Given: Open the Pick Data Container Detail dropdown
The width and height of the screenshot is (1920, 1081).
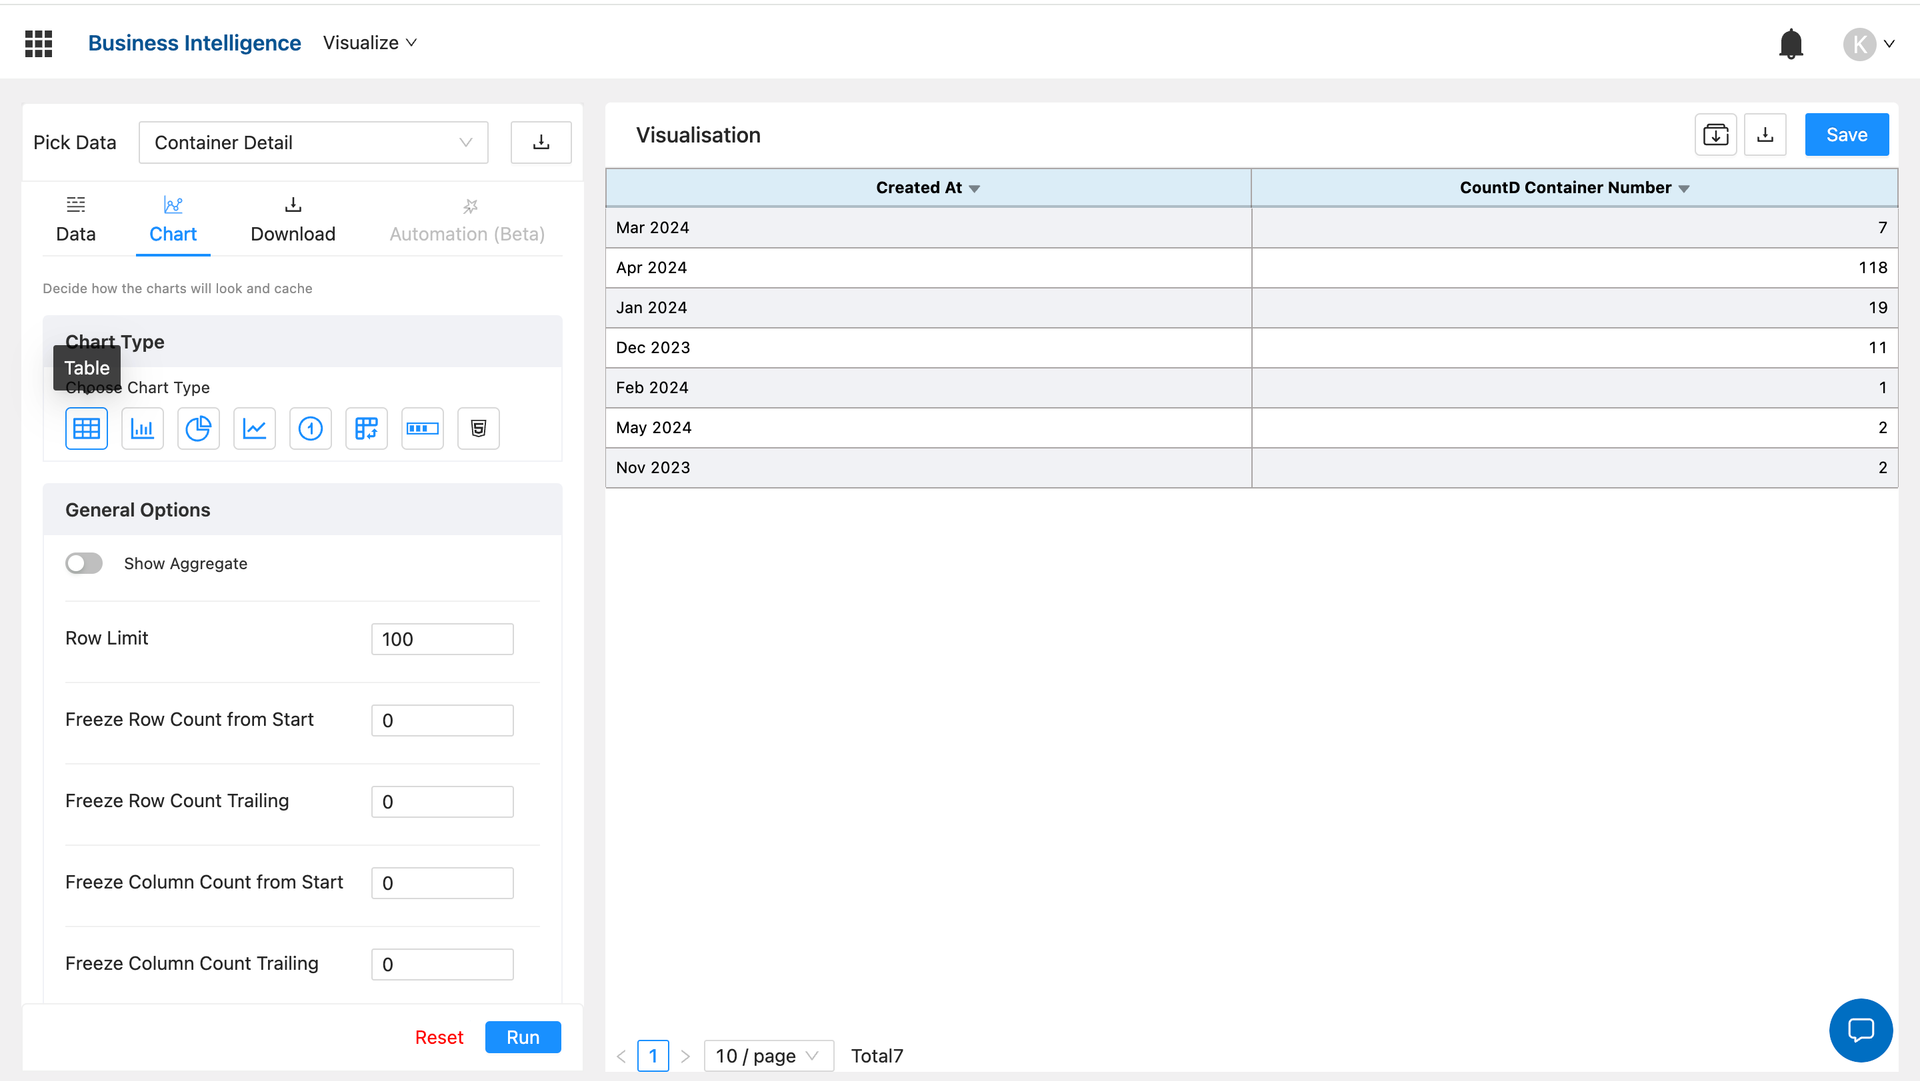Looking at the screenshot, I should pos(313,143).
